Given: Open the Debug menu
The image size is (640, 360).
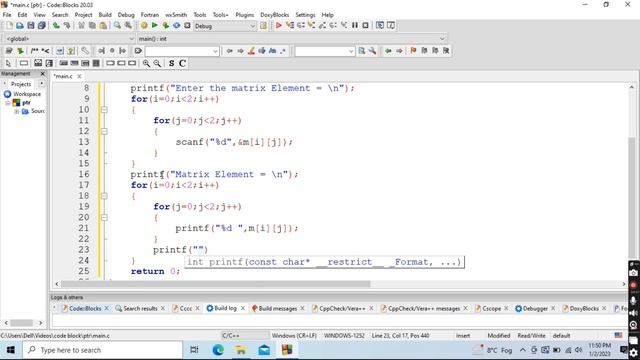Looking at the screenshot, I should tap(126, 15).
